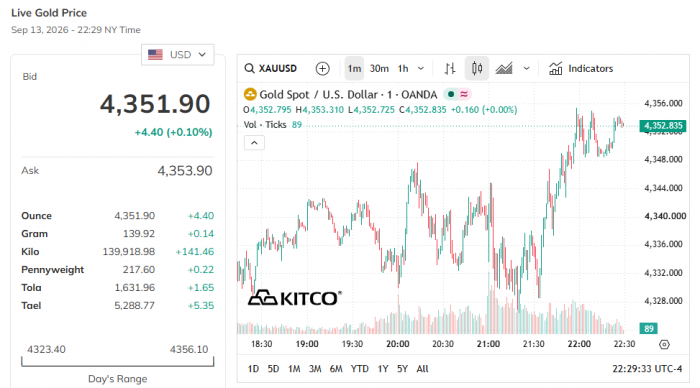
Task: Click the Vol · Ticks indicator label
Action: click(265, 125)
